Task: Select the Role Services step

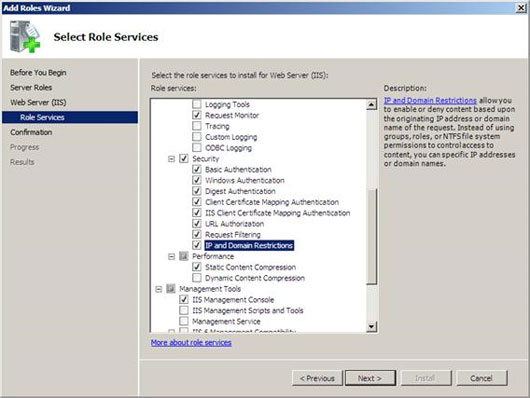Action: coord(70,117)
